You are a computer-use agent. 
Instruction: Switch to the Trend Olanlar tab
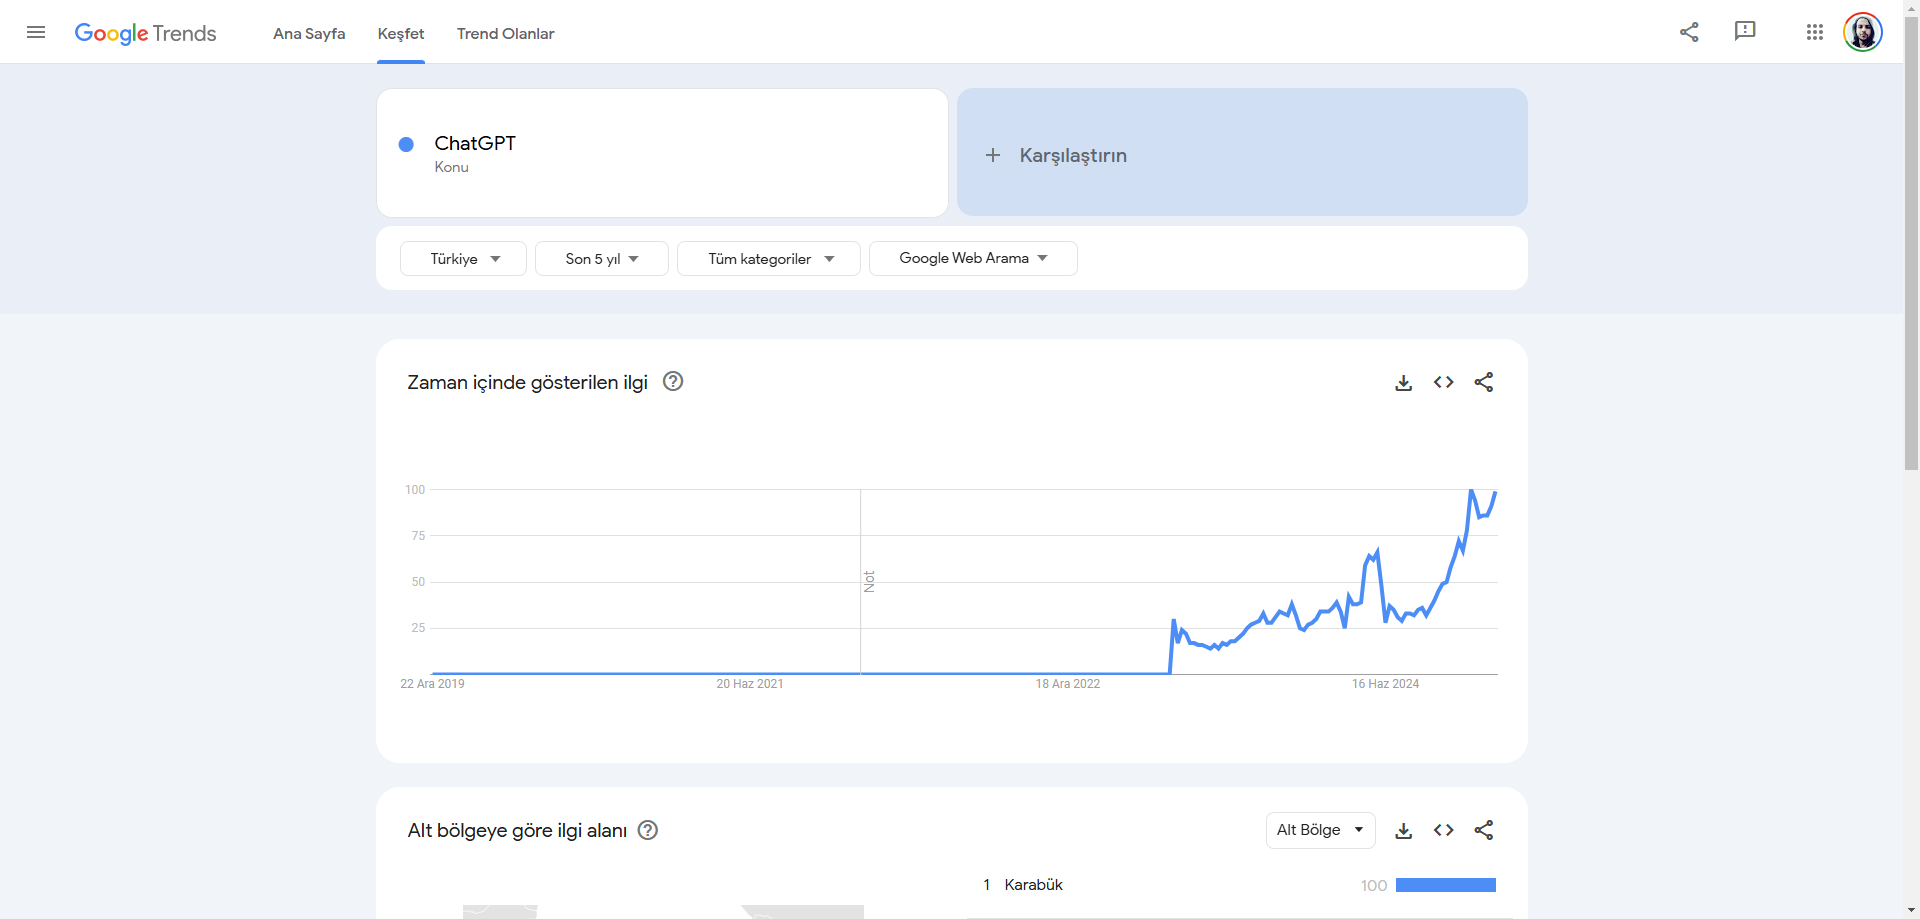point(505,33)
